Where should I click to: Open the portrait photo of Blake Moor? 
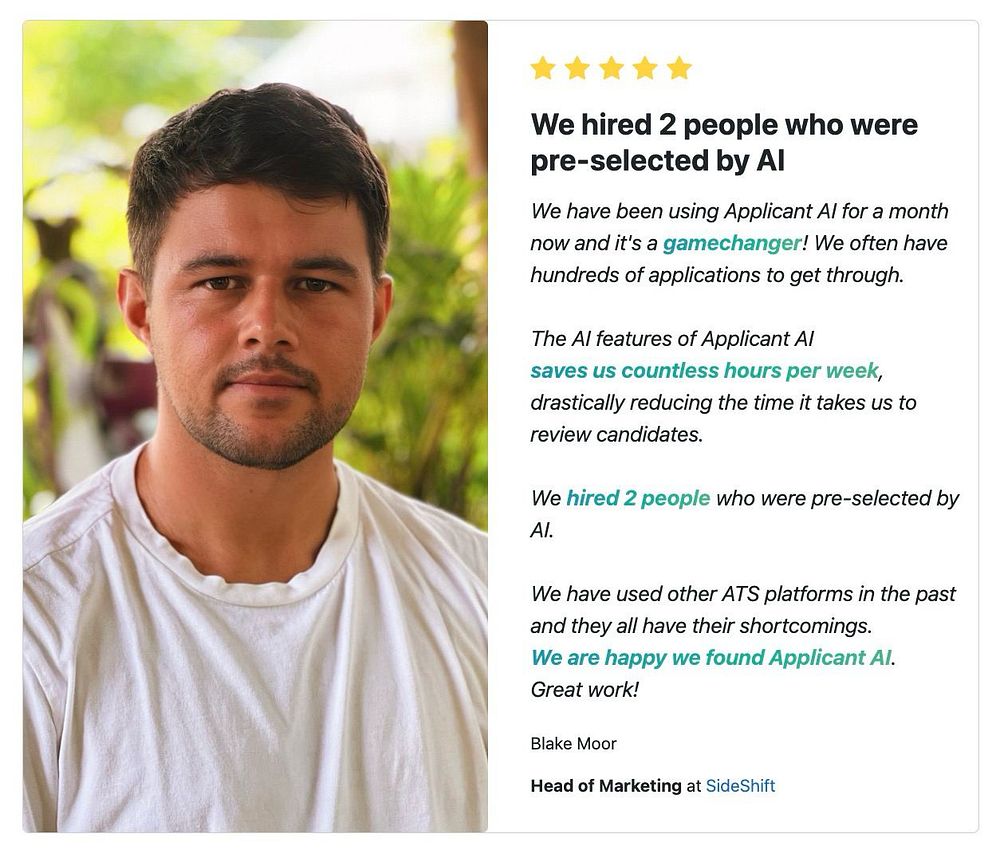click(255, 426)
